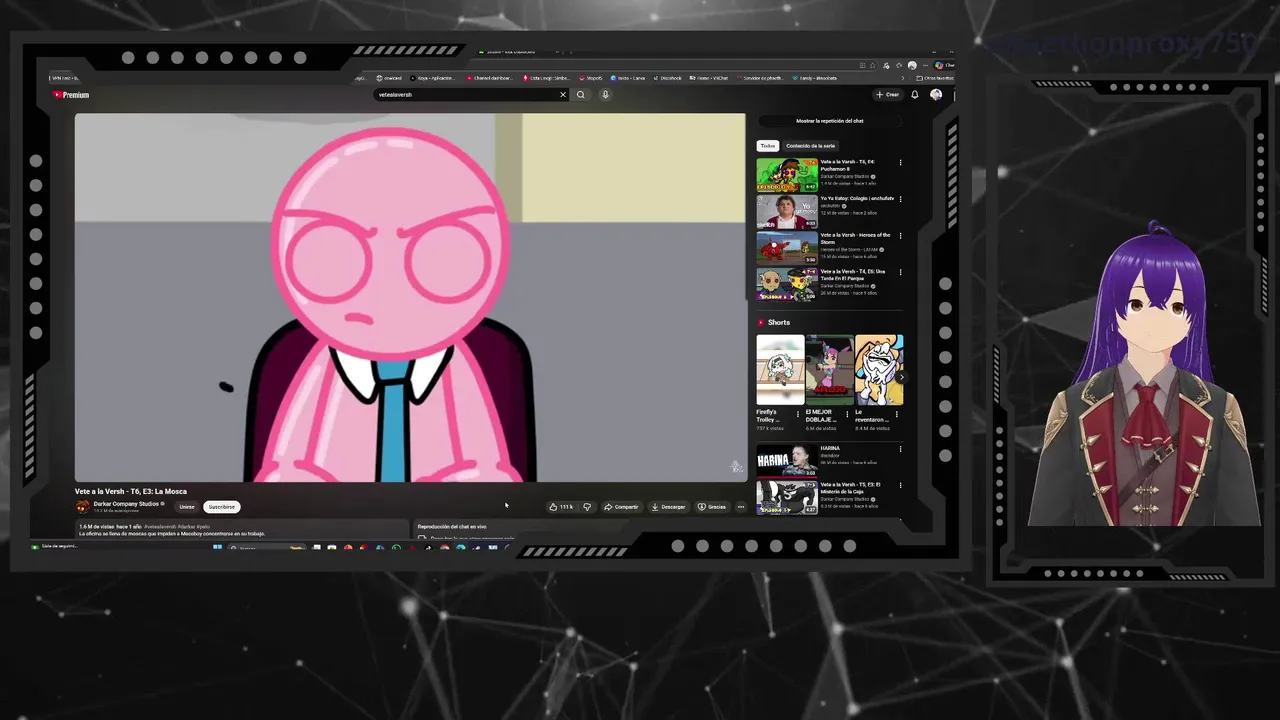Open options for Puchamon 8 video
1280x720 pixels.
pos(900,162)
